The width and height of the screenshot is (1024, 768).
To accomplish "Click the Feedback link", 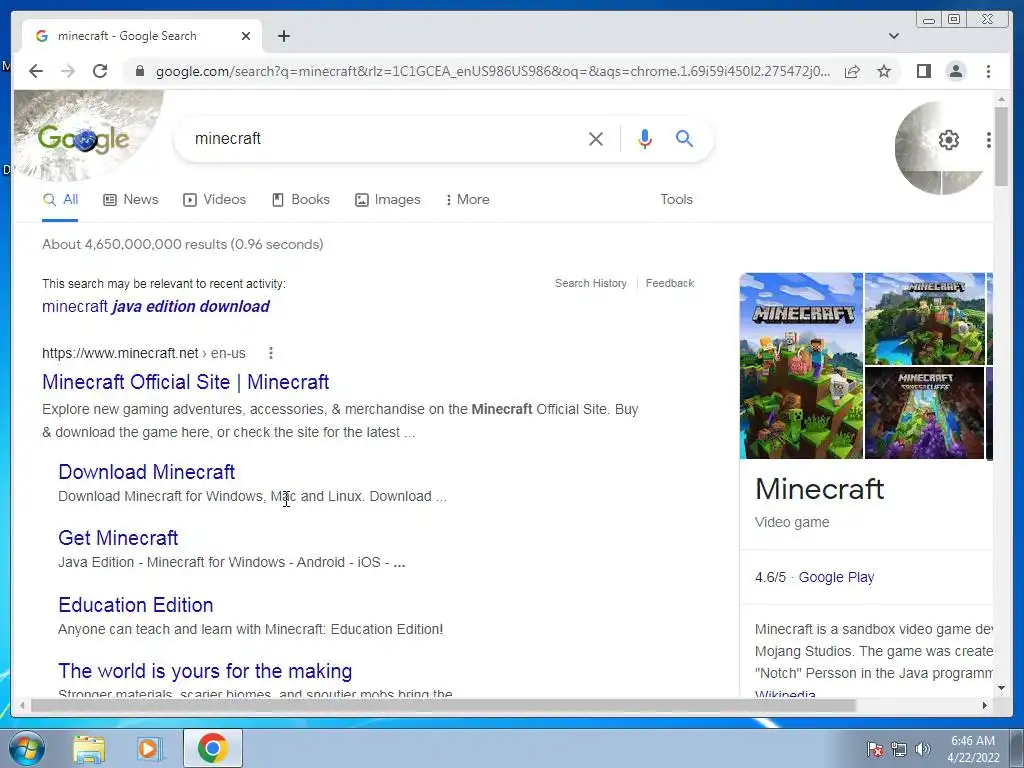I will click(669, 283).
